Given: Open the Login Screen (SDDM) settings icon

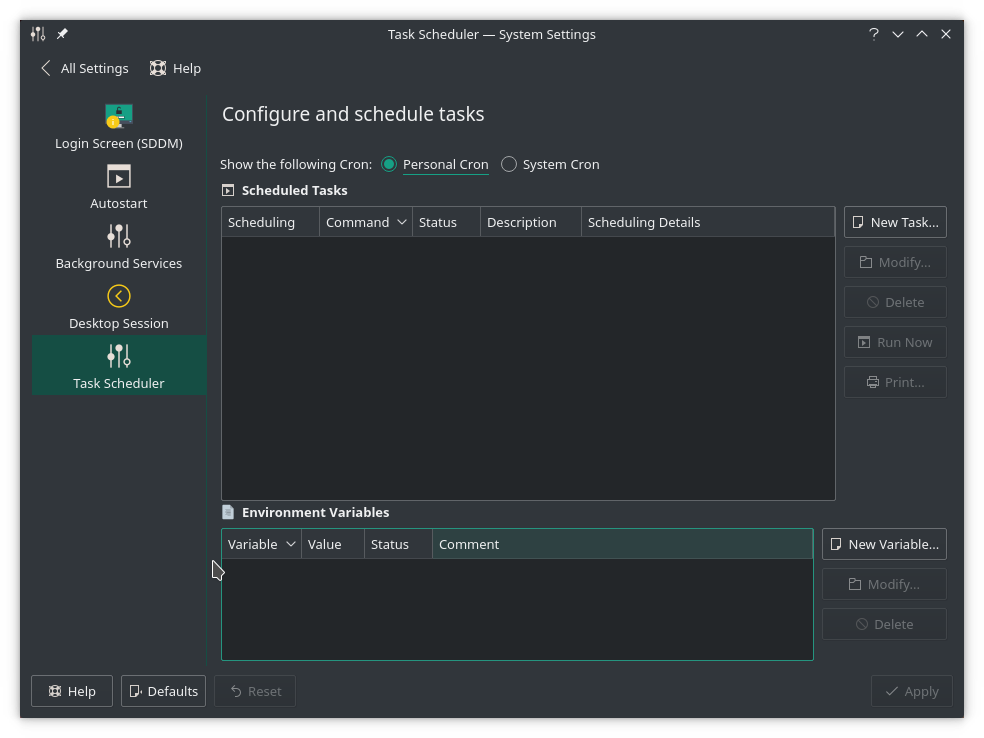Looking at the screenshot, I should (x=119, y=117).
